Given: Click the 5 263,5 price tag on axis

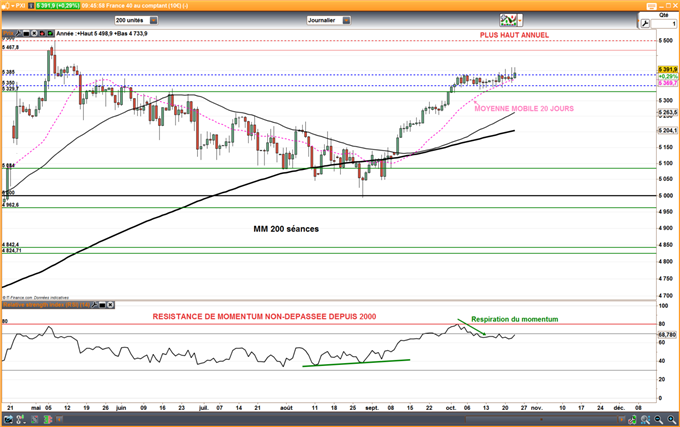Looking at the screenshot, I should coord(668,113).
